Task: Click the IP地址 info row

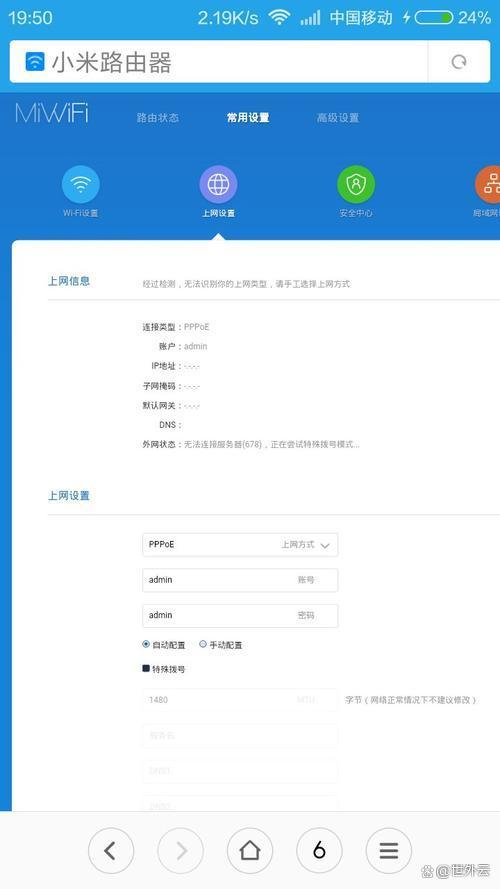Action: coord(175,366)
